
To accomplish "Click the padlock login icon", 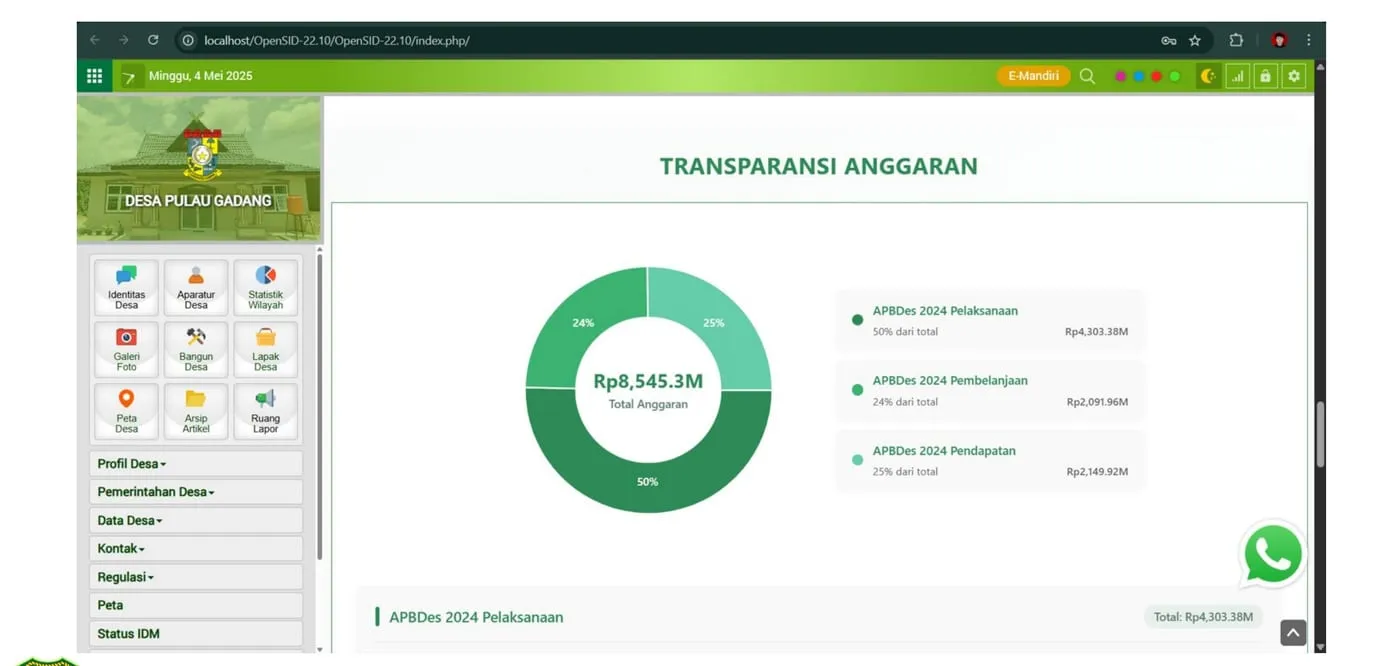I will (x=1266, y=76).
